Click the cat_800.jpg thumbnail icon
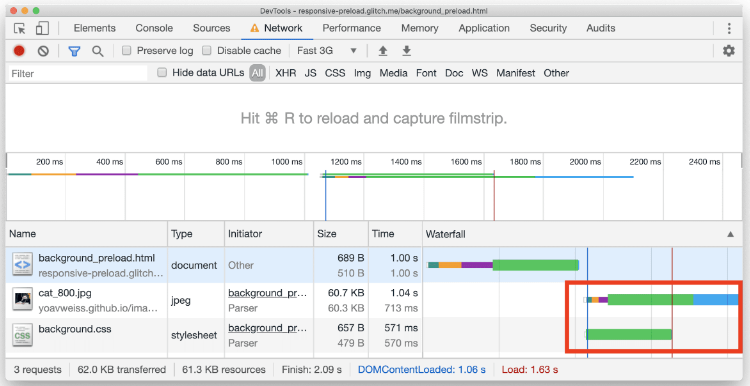The width and height of the screenshot is (750, 386). point(22,300)
